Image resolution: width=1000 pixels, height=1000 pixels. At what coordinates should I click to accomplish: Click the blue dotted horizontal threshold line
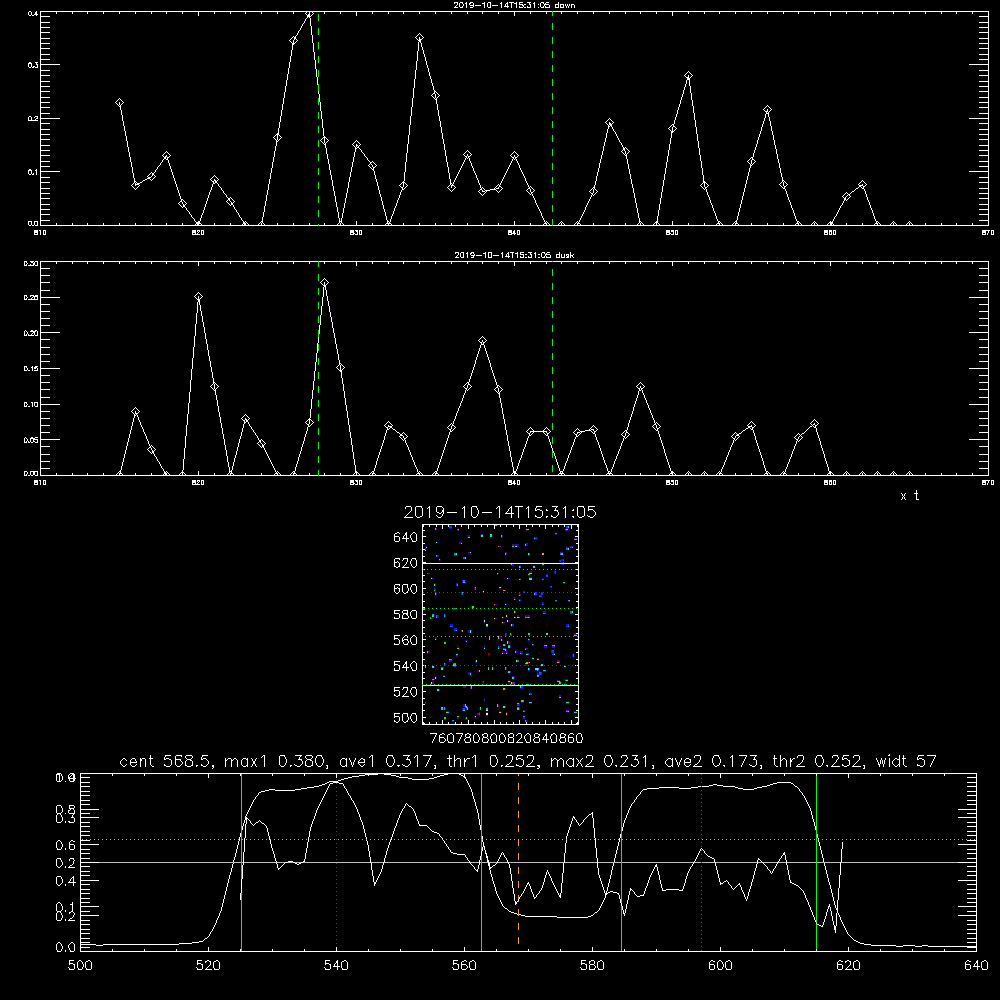(x=528, y=839)
